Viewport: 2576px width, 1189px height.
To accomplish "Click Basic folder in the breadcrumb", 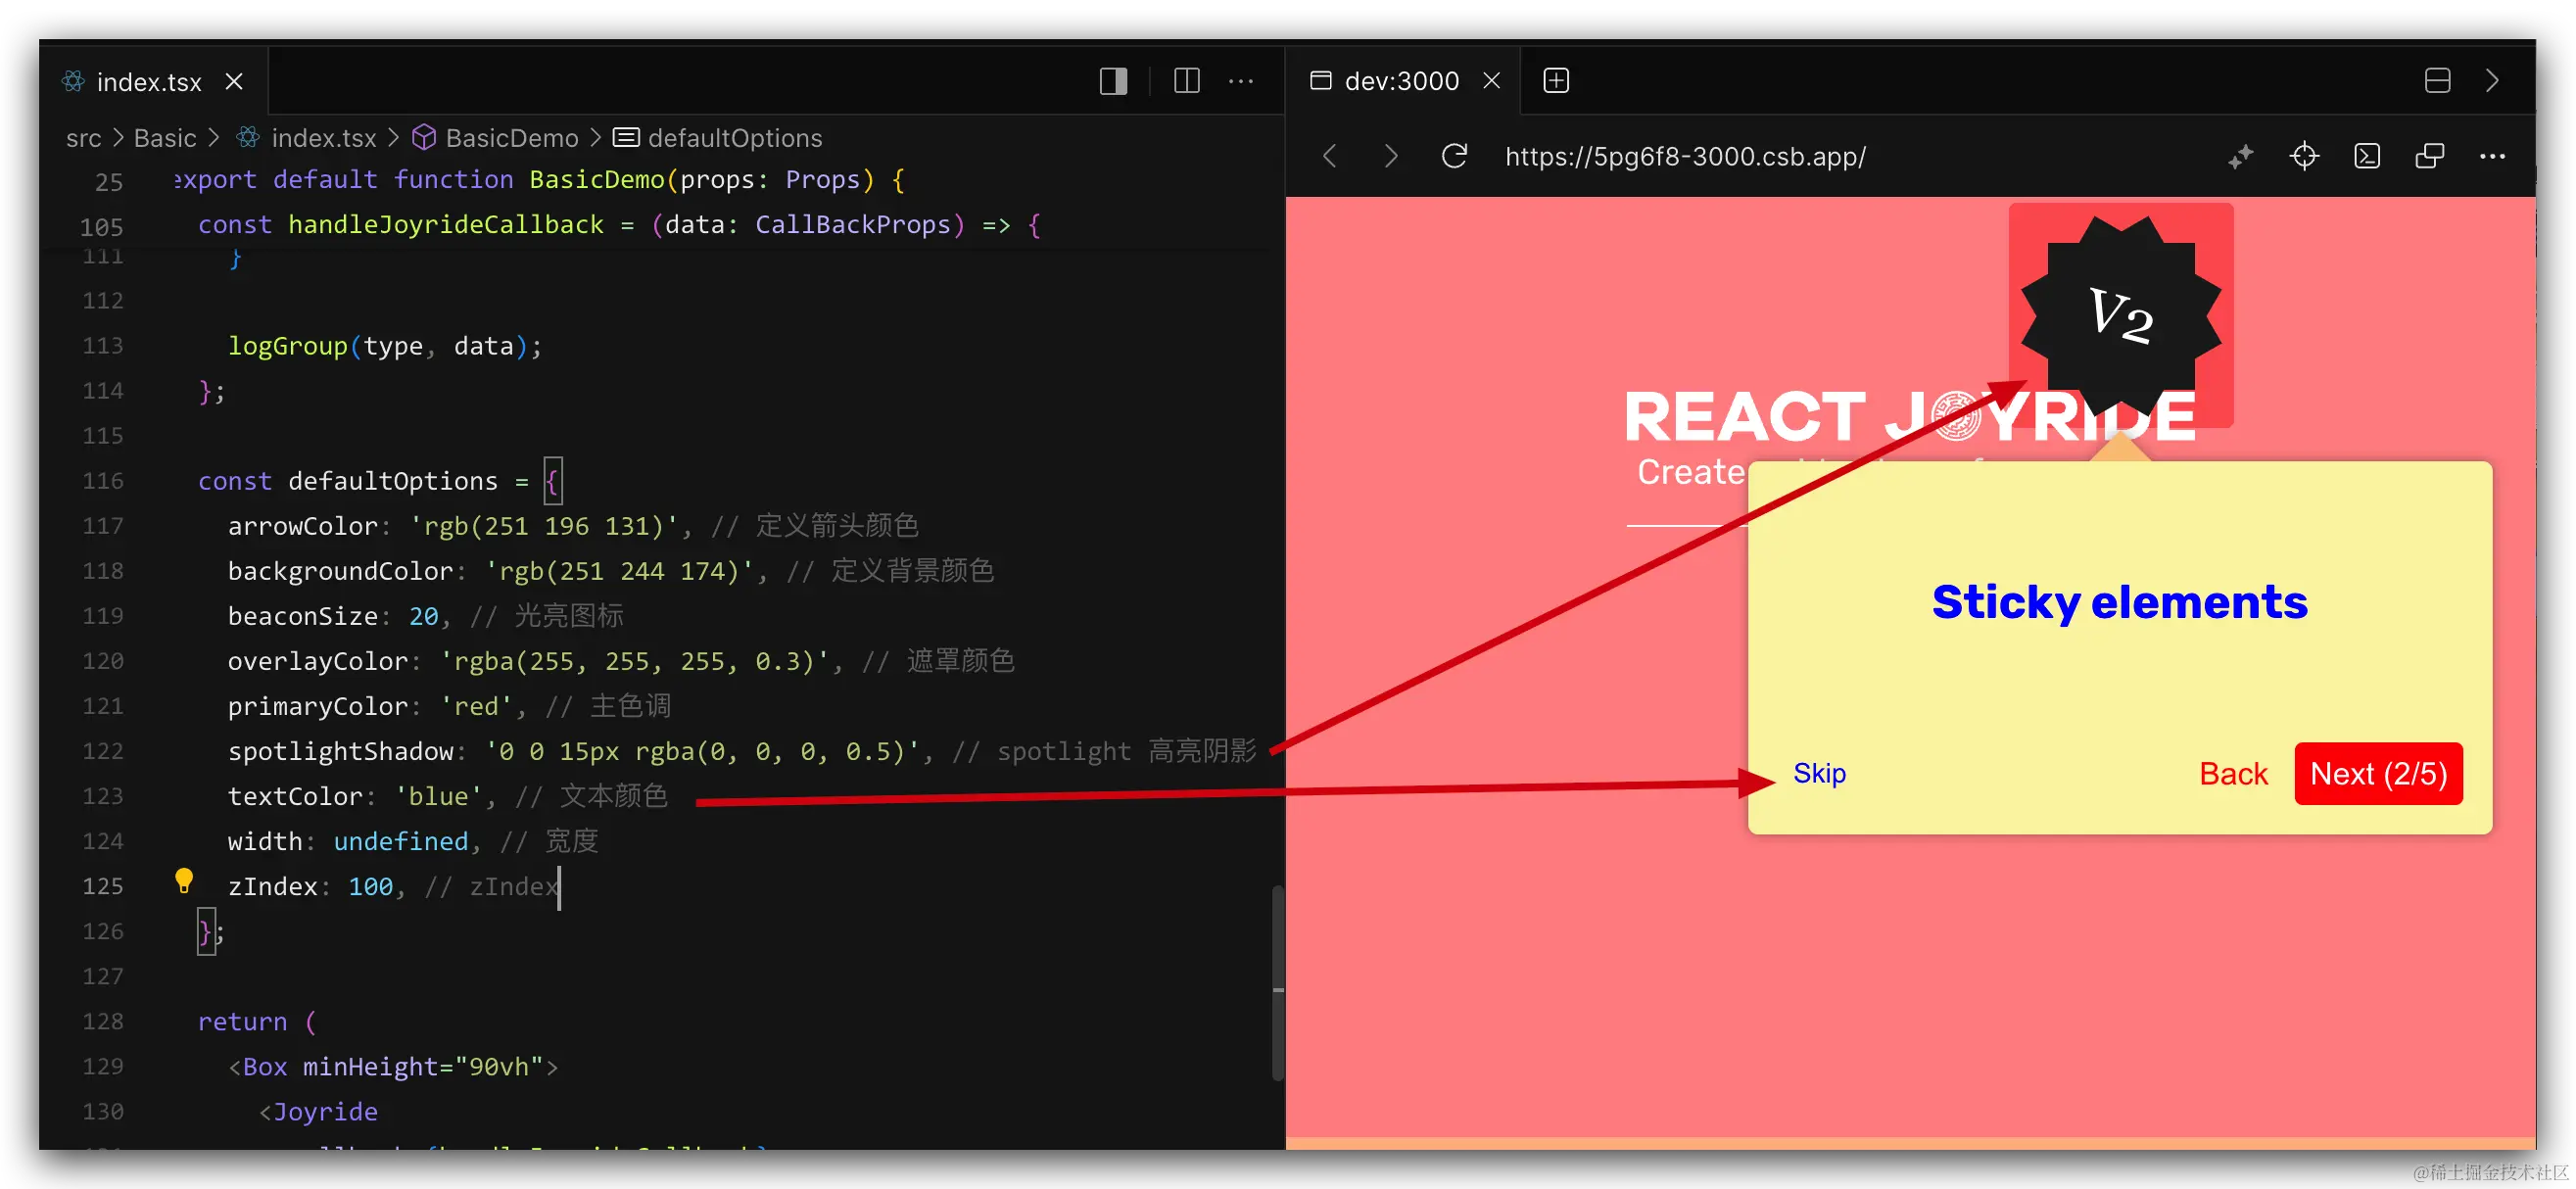I will [165, 138].
